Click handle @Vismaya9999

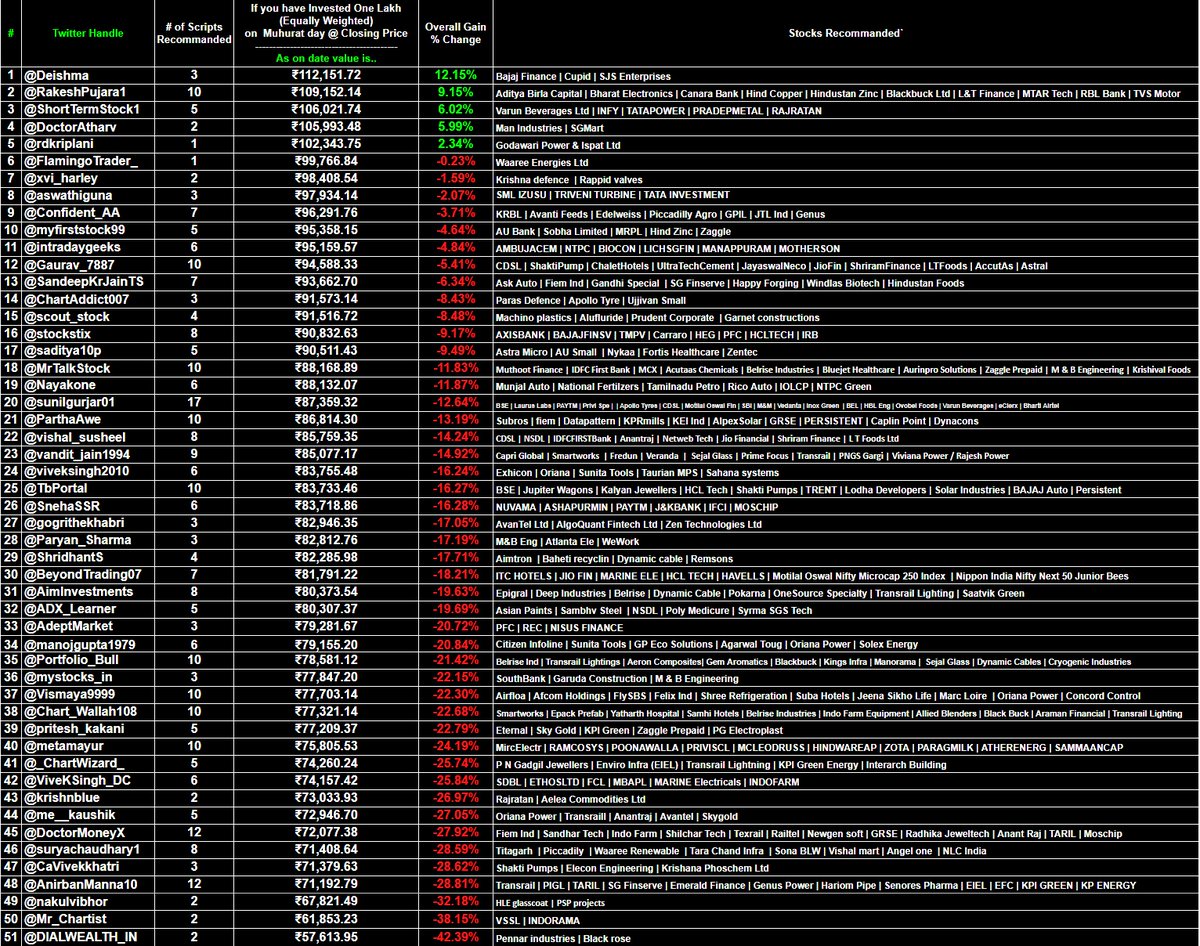68,696
